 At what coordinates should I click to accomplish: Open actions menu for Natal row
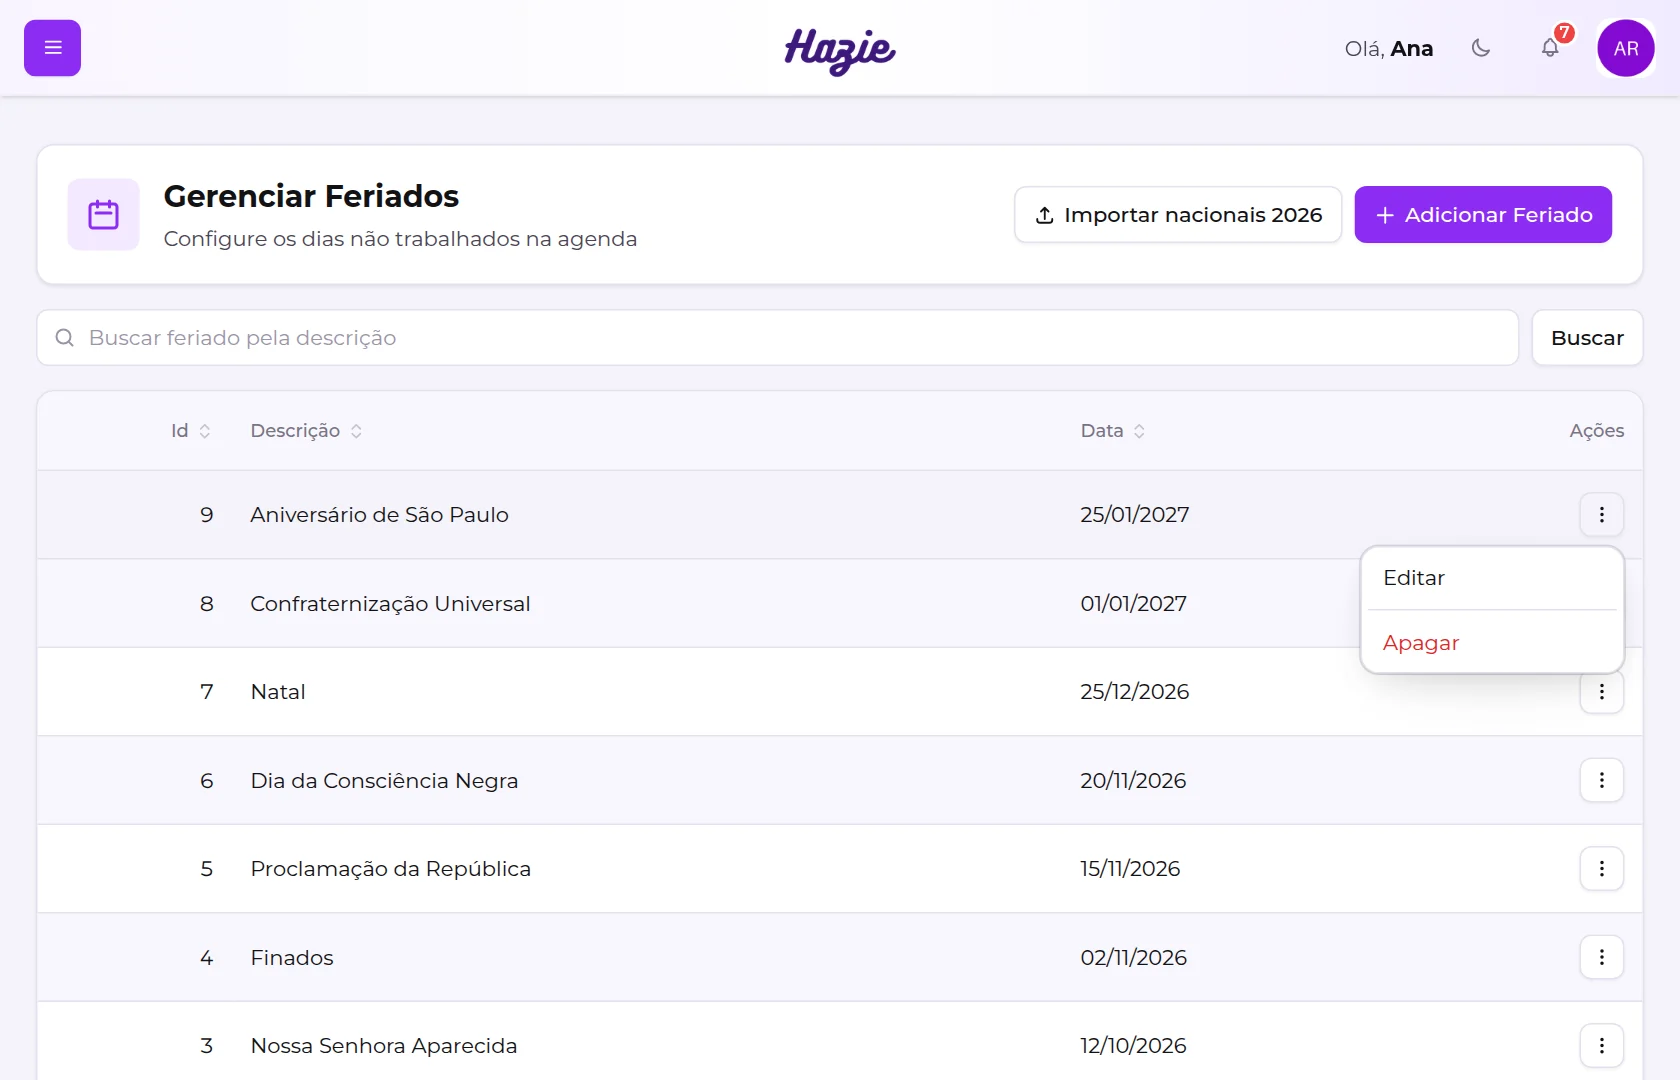click(1602, 692)
